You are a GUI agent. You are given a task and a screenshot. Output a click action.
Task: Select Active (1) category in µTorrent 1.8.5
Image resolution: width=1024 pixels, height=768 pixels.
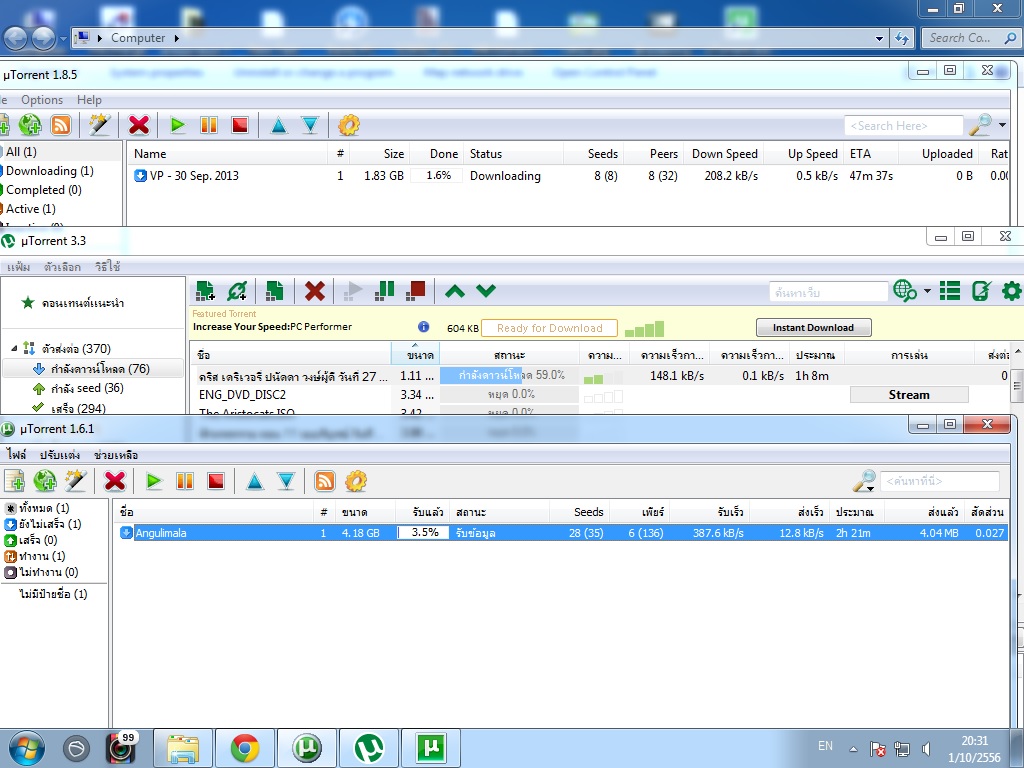coord(31,209)
